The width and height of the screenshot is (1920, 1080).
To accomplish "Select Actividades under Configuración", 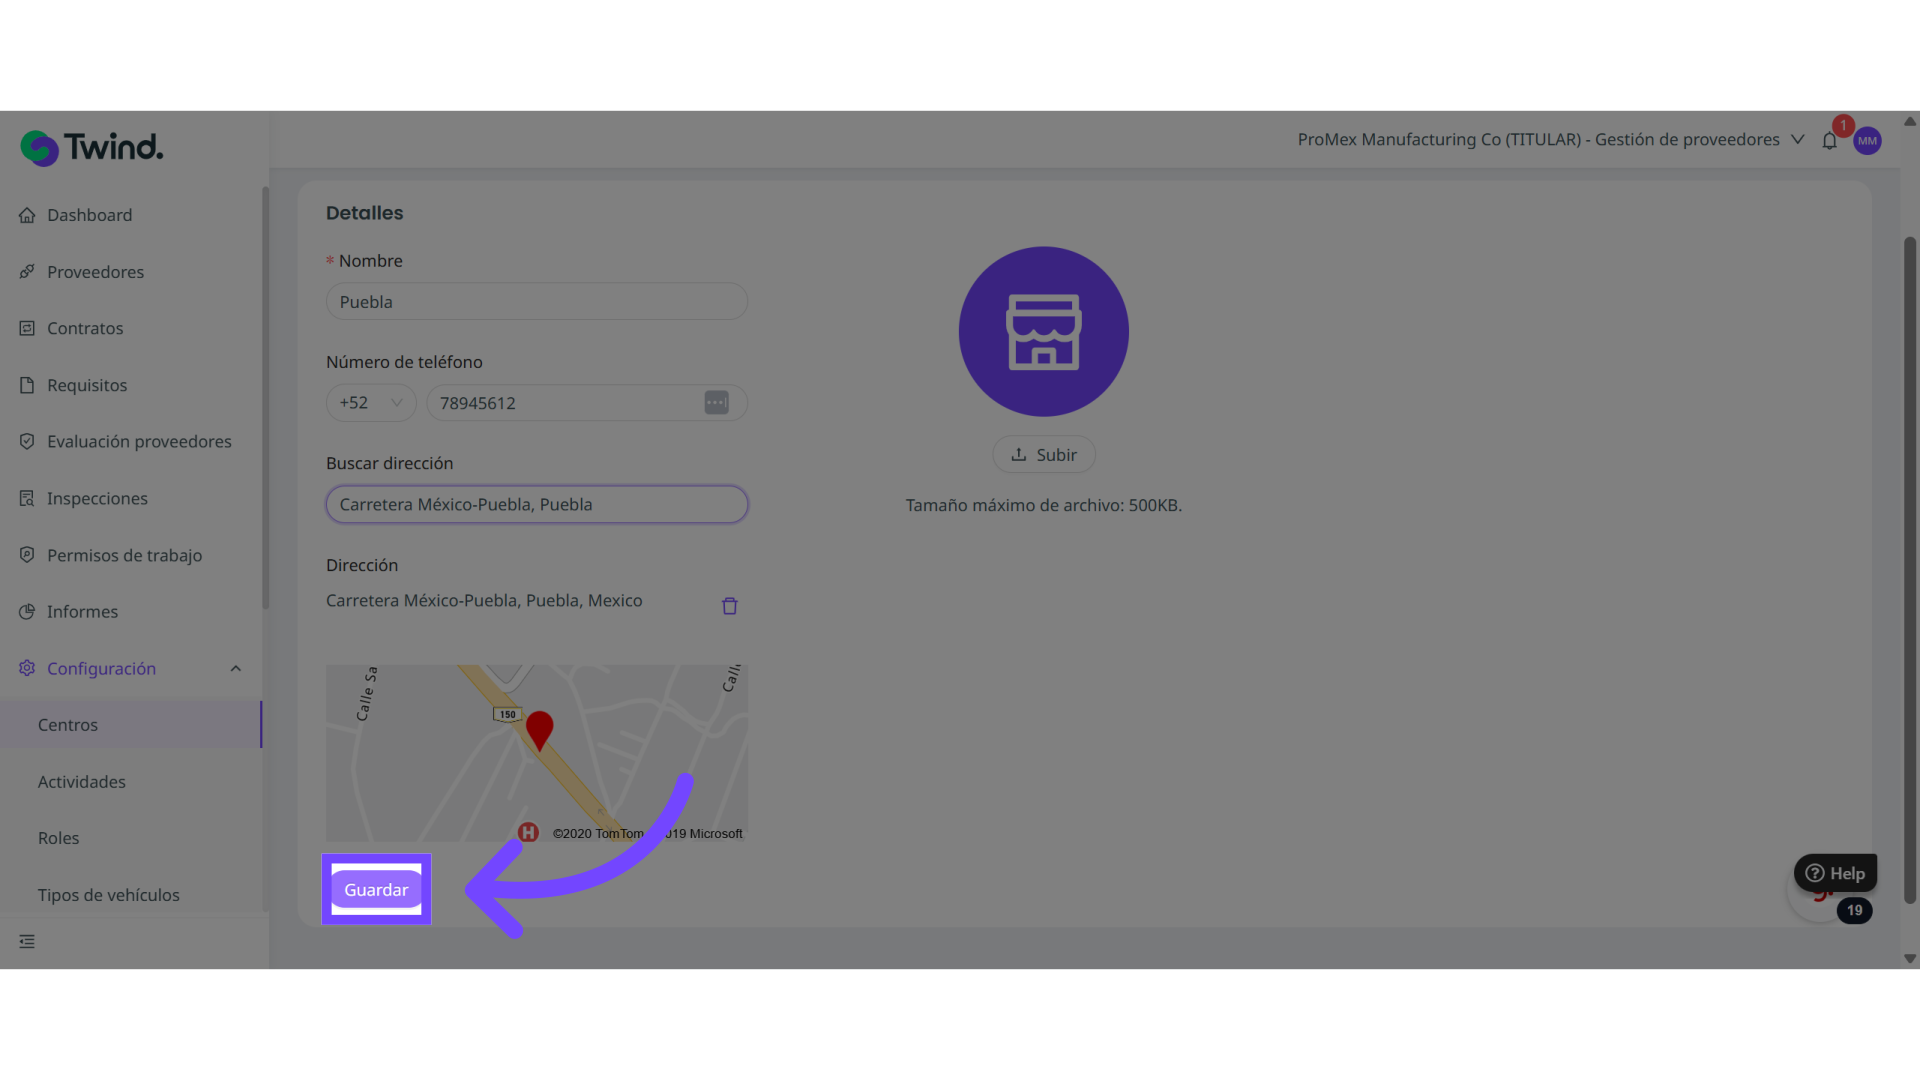I will pos(82,782).
